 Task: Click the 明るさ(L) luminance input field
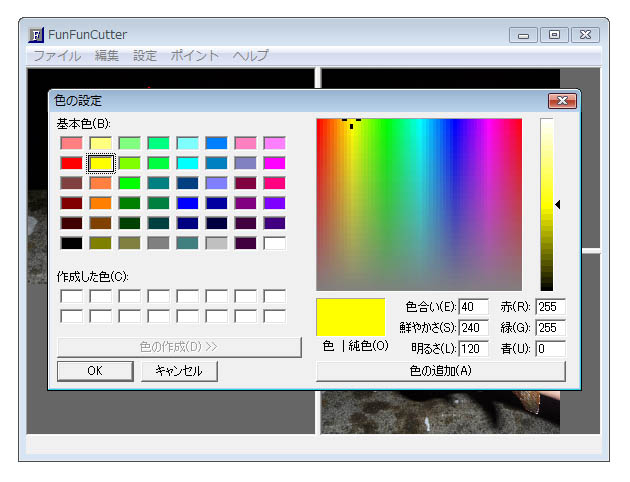coord(473,348)
